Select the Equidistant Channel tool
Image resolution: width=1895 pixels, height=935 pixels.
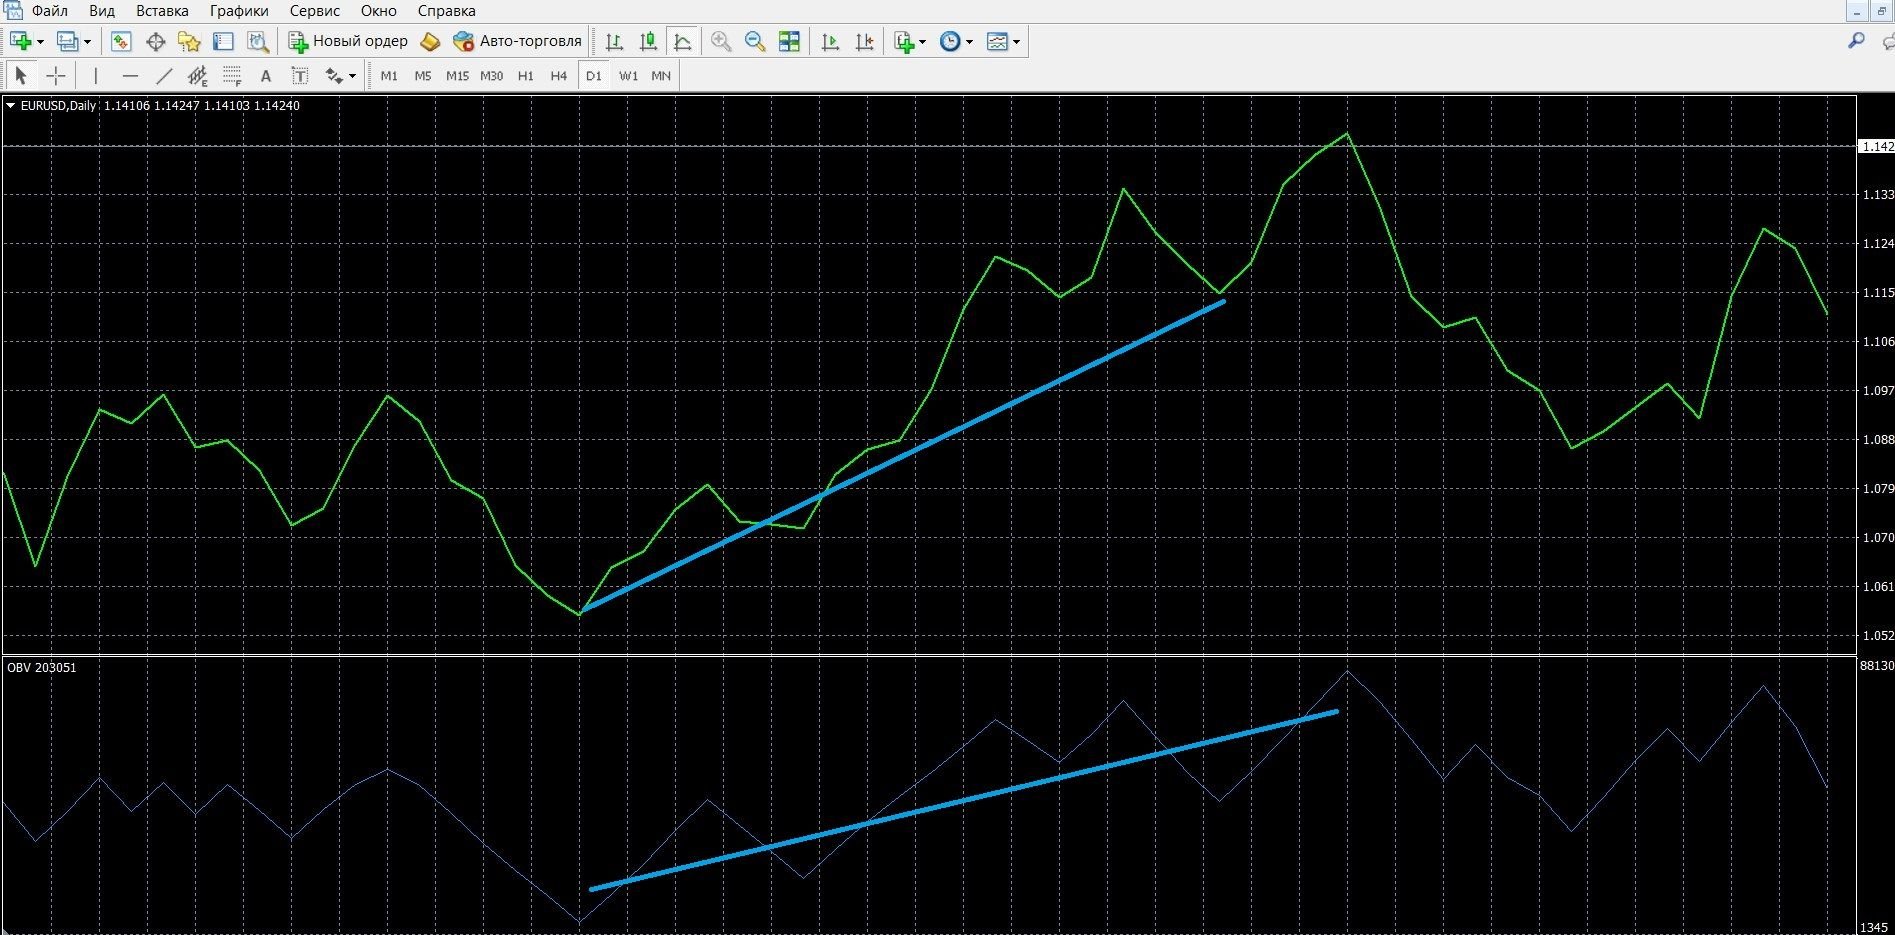click(x=198, y=75)
